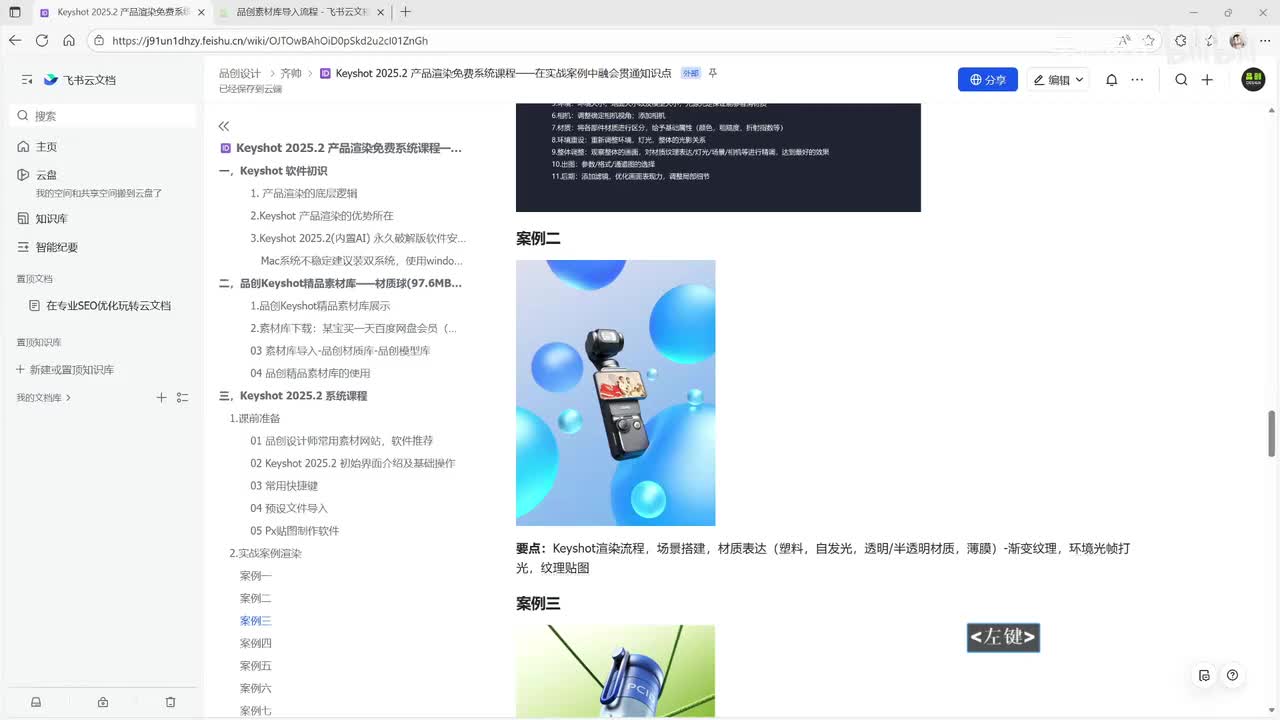Image resolution: width=1280 pixels, height=720 pixels.
Task: Close the Keyshot 2025.2 browser tab
Action: [x=201, y=13]
